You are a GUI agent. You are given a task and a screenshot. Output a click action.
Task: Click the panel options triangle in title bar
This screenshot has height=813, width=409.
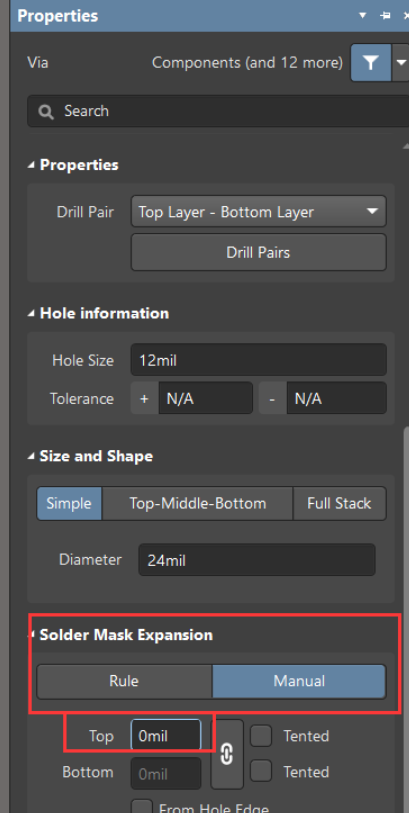tap(363, 16)
